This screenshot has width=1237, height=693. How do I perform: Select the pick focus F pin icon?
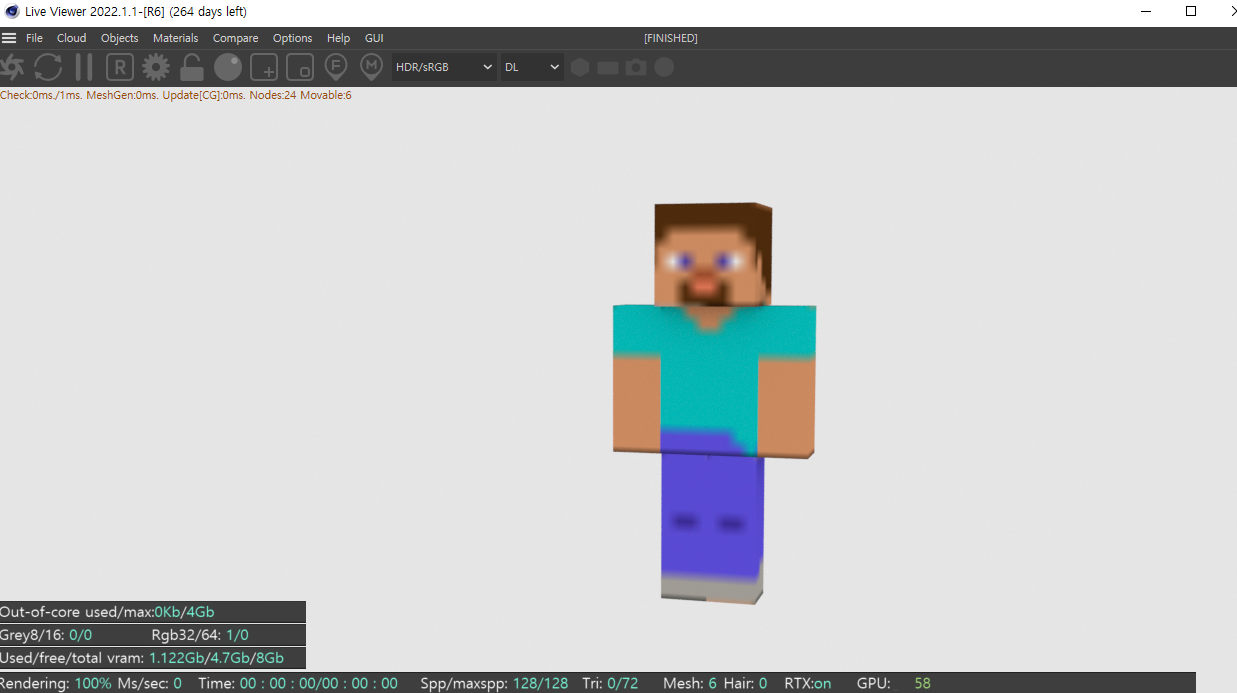coord(336,67)
